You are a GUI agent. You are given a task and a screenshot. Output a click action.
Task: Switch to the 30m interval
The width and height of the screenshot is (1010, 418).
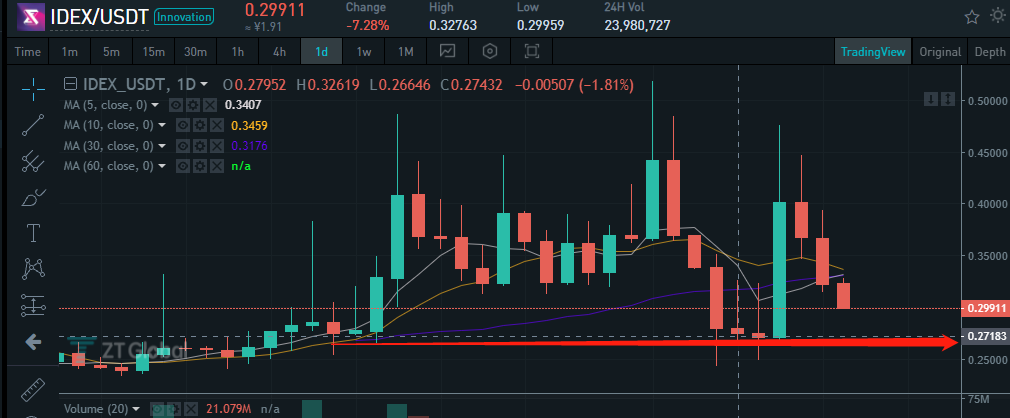click(195, 52)
